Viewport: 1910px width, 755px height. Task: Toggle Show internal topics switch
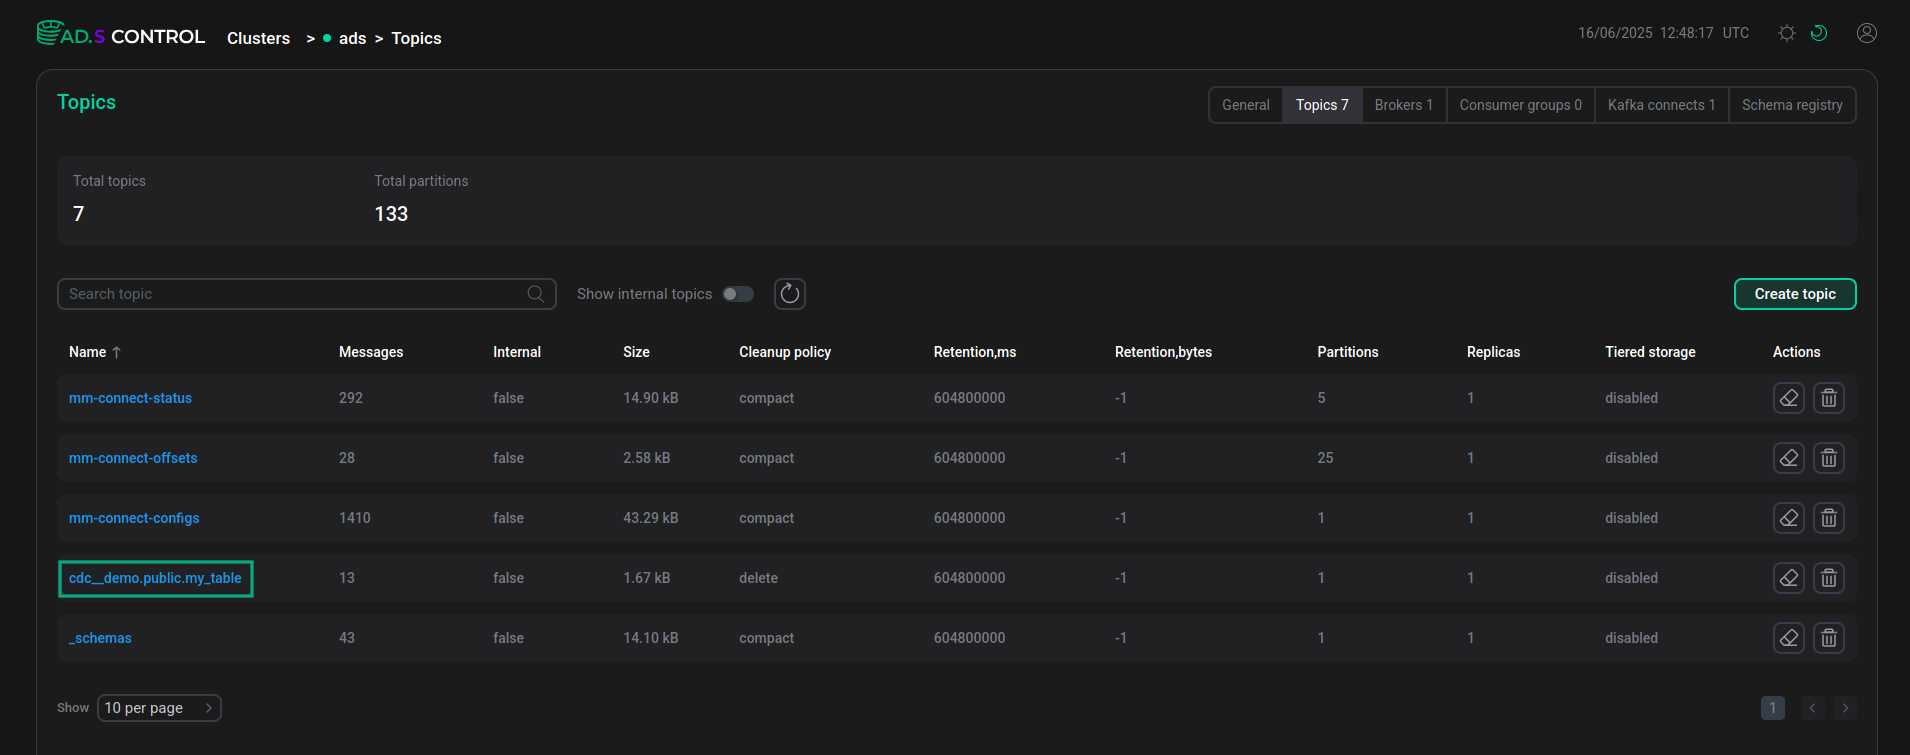coord(738,294)
